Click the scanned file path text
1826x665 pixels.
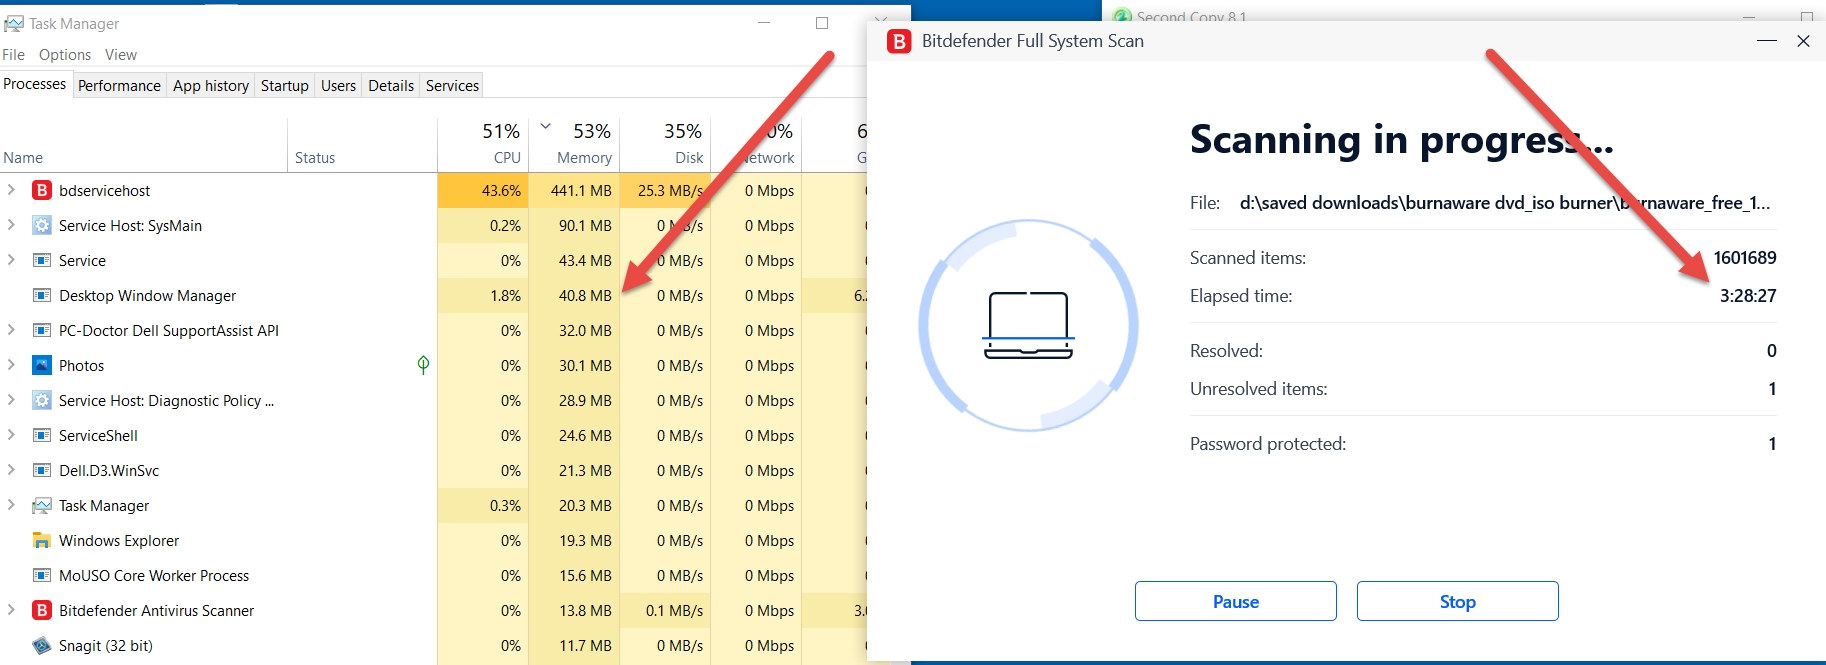coord(1505,203)
